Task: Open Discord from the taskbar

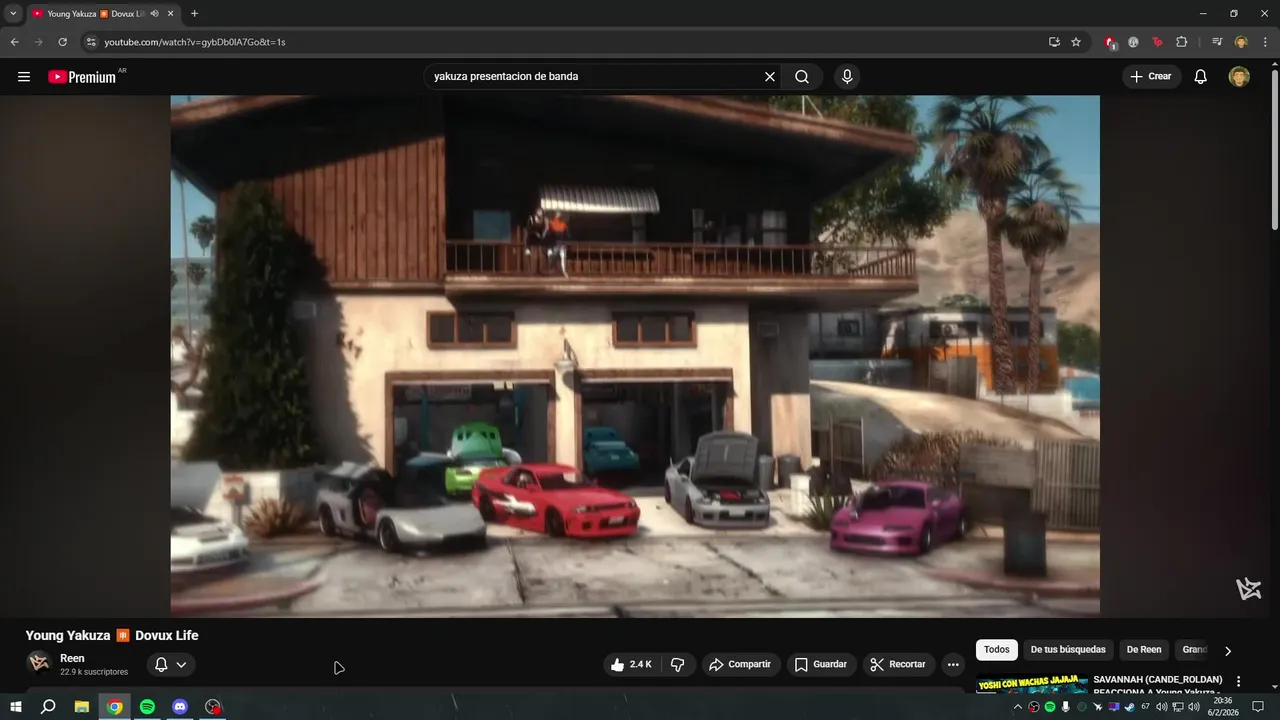Action: tap(180, 707)
